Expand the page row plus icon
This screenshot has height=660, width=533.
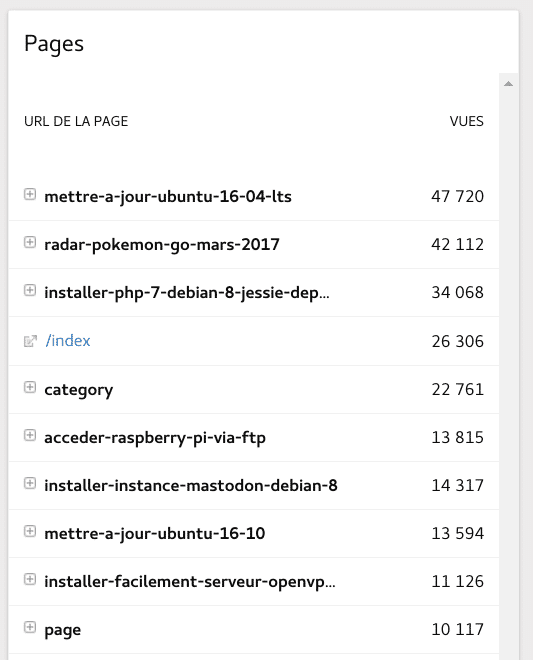click(29, 627)
